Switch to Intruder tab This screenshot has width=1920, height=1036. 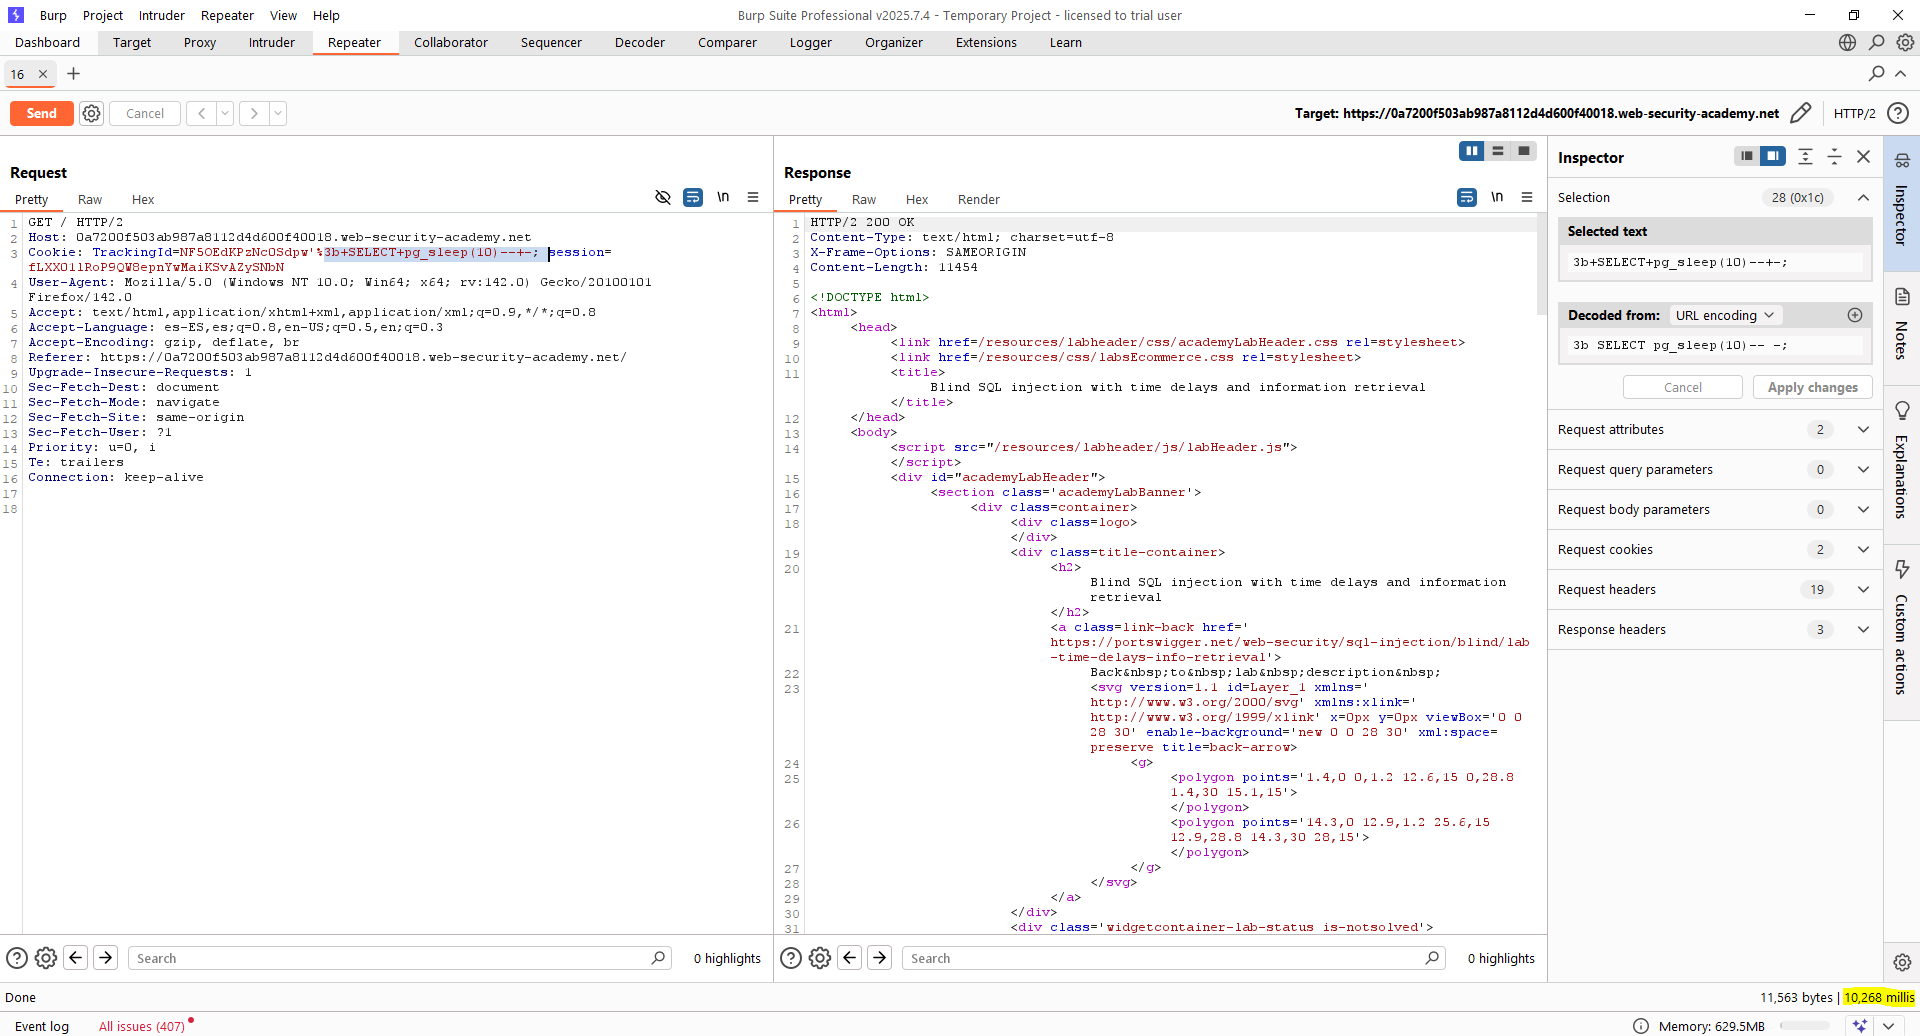tap(272, 43)
